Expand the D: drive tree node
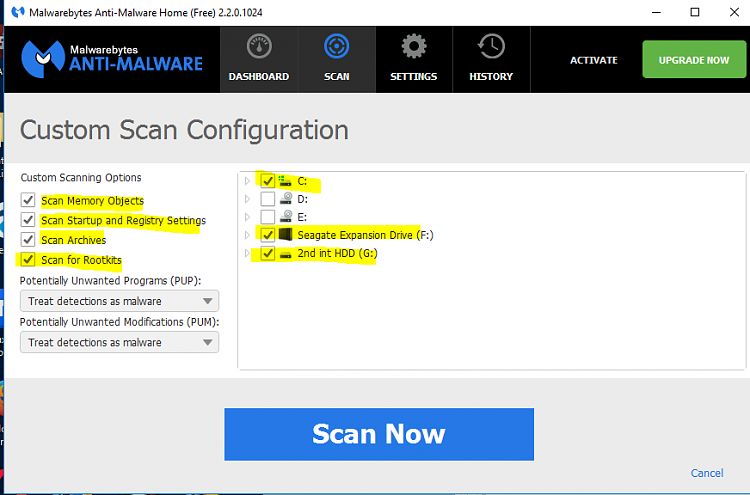Screen dimensions: 750x495 247,199
